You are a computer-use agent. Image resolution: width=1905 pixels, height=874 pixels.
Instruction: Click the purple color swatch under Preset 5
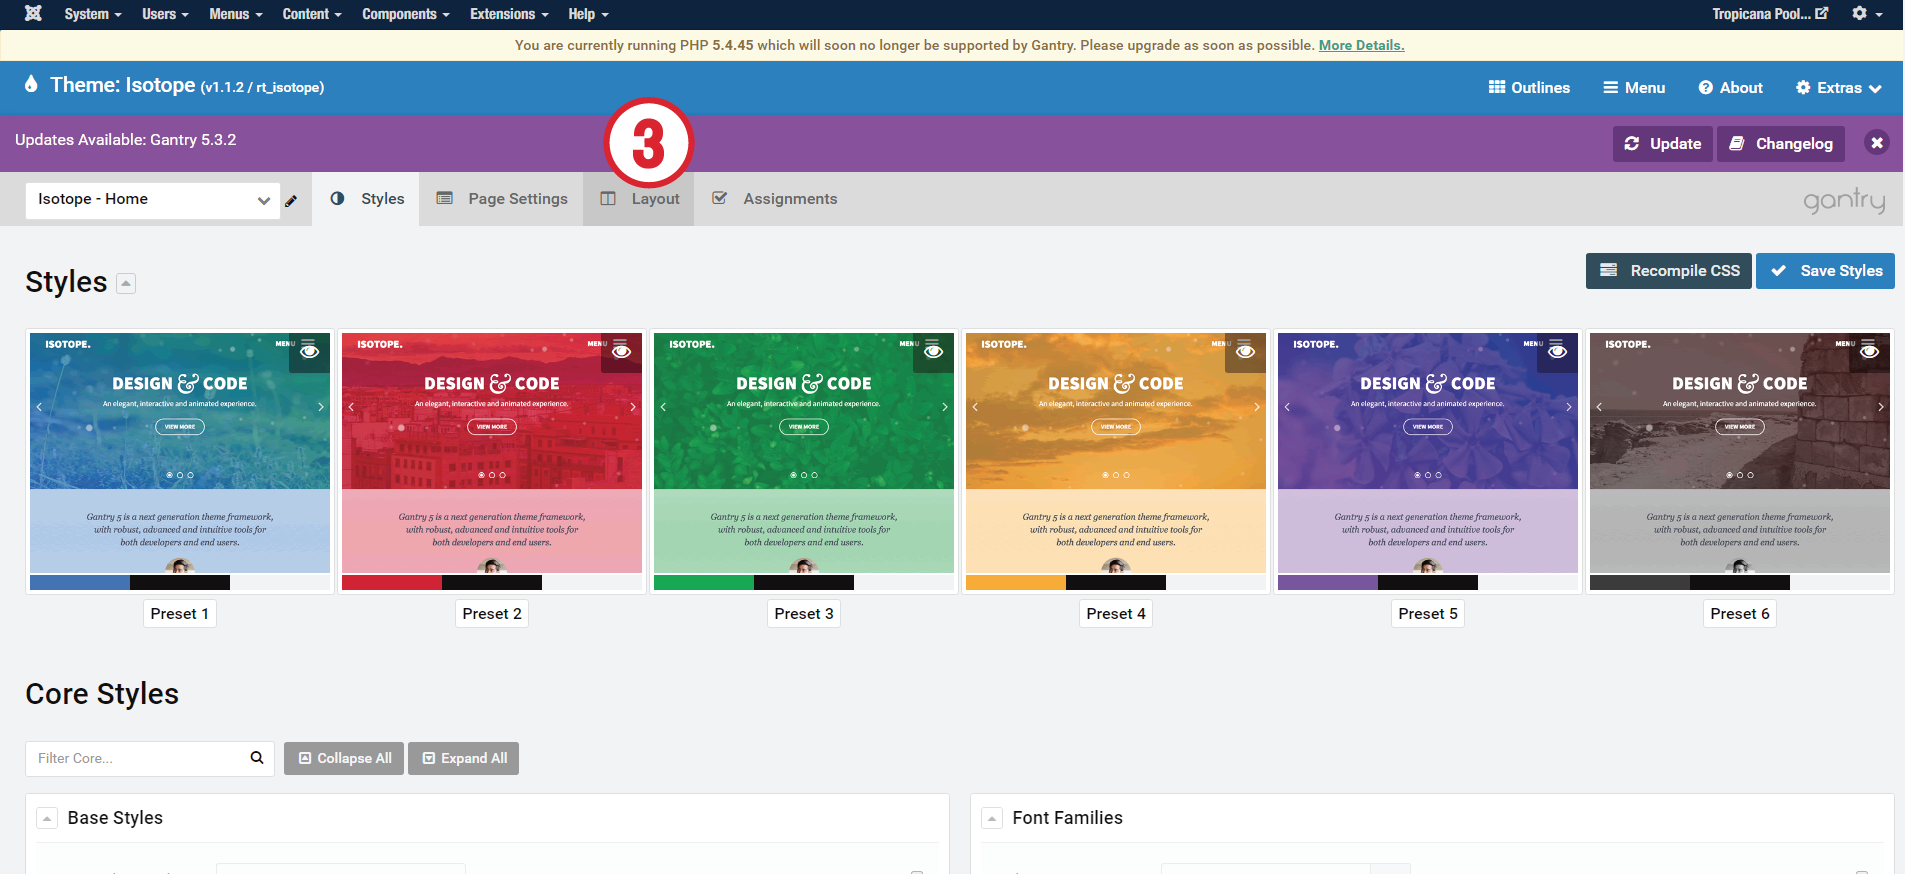pos(1328,582)
